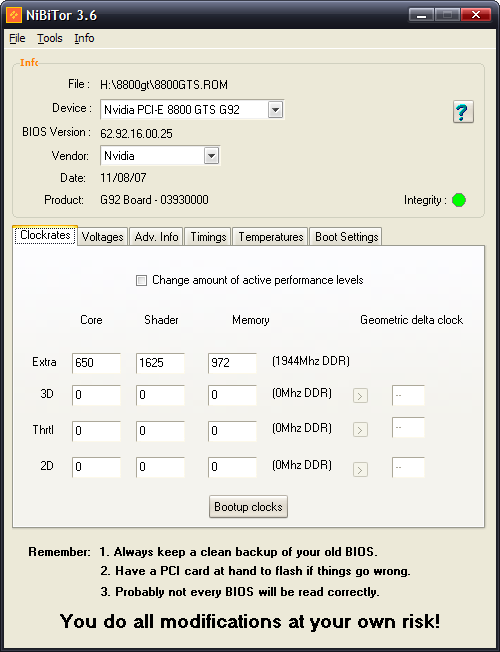This screenshot has height=652, width=500.
Task: Switch to the Voltages tab
Action: click(102, 237)
